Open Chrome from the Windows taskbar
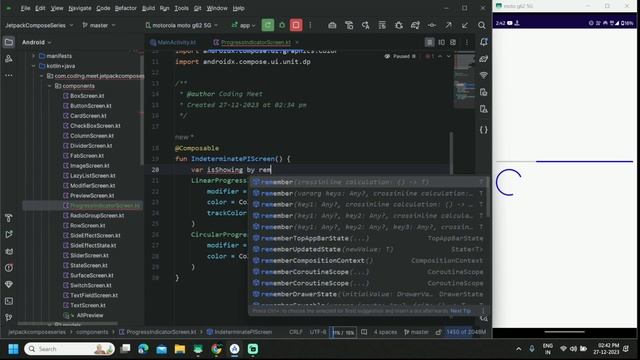 coord(216,349)
